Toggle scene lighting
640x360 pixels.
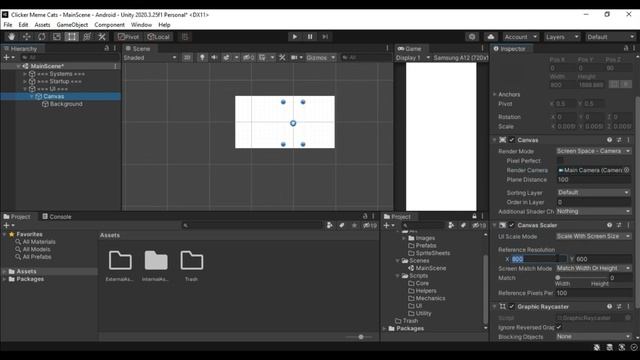coord(202,58)
